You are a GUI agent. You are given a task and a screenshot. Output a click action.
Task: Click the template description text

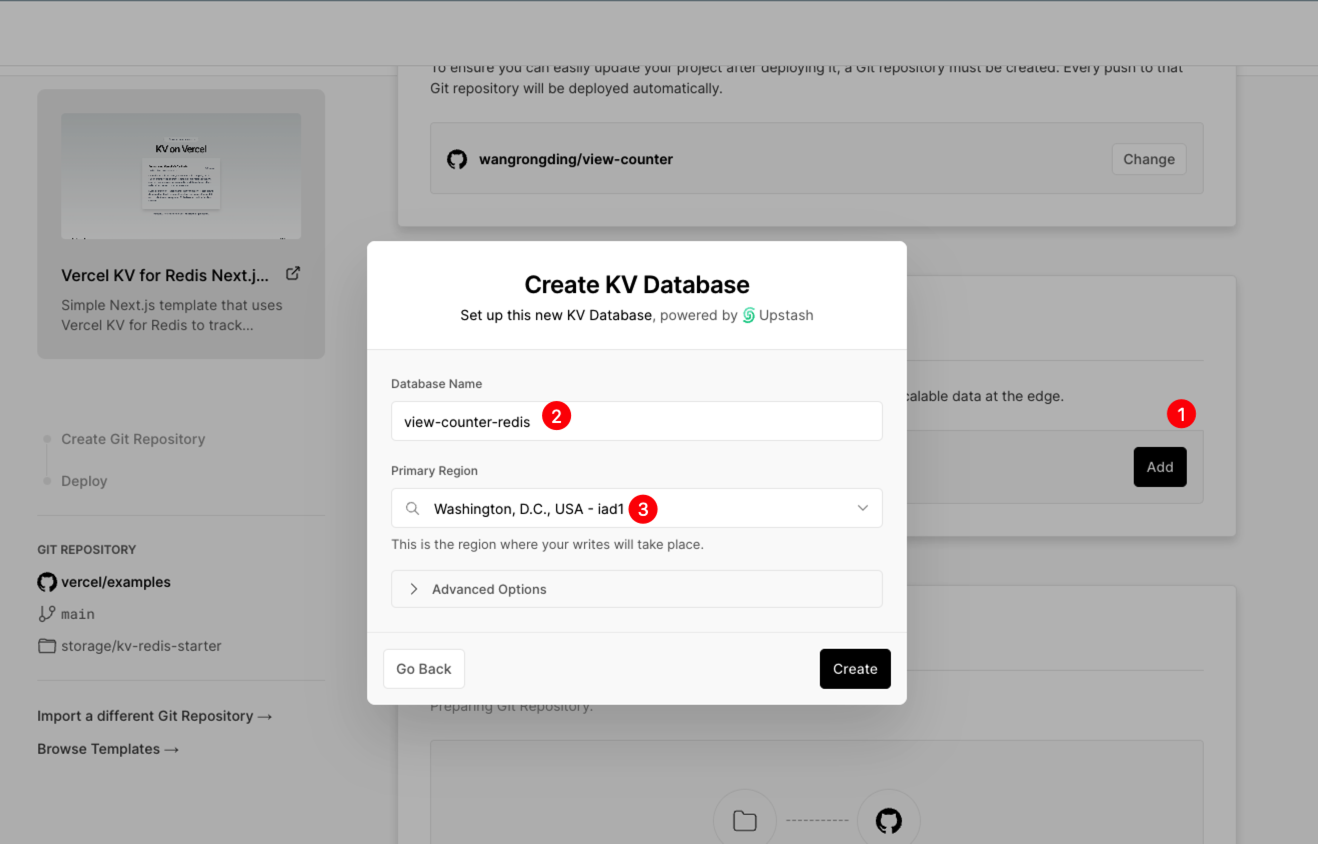point(172,315)
